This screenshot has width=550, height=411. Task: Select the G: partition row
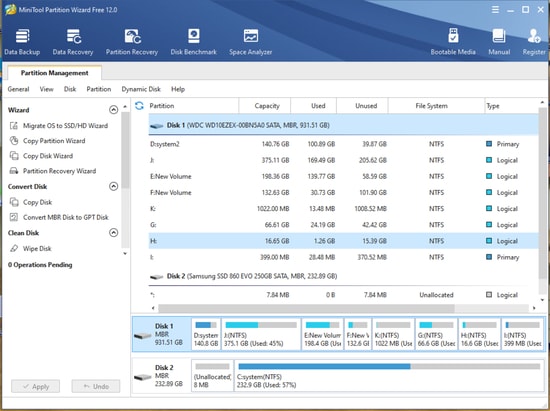click(x=343, y=224)
